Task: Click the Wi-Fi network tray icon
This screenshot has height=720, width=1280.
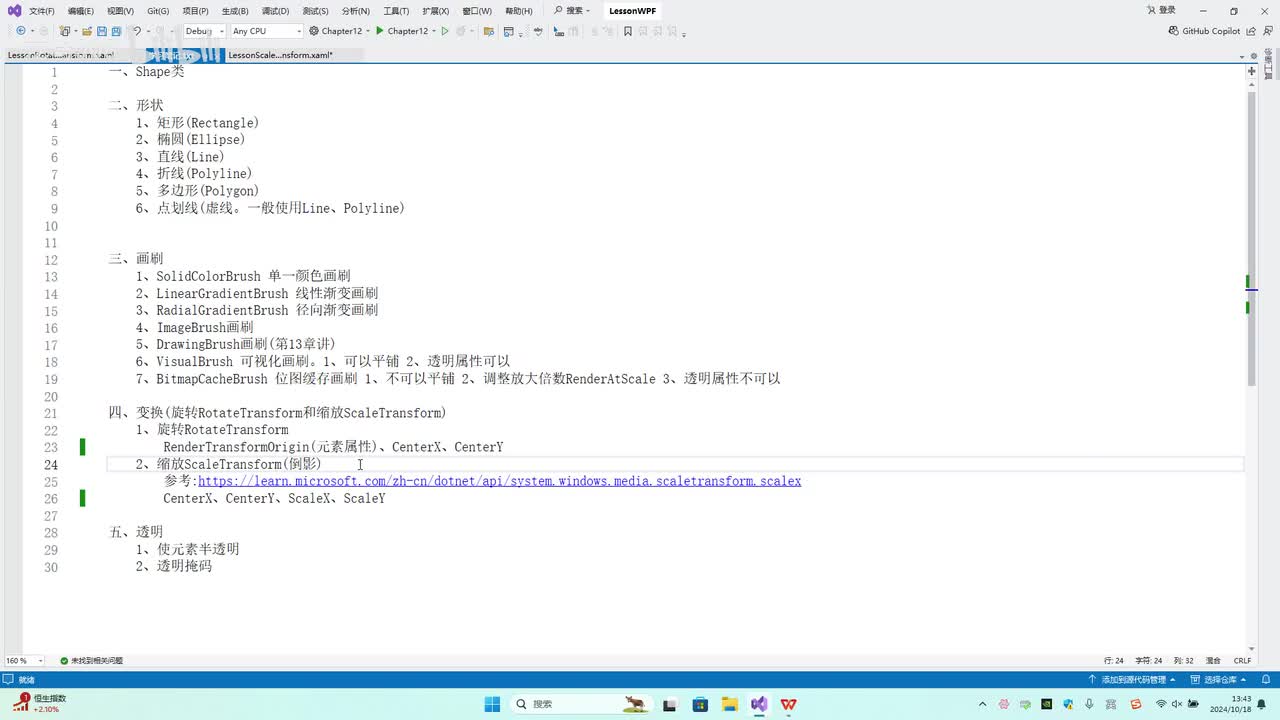Action: pyautogui.click(x=1160, y=704)
